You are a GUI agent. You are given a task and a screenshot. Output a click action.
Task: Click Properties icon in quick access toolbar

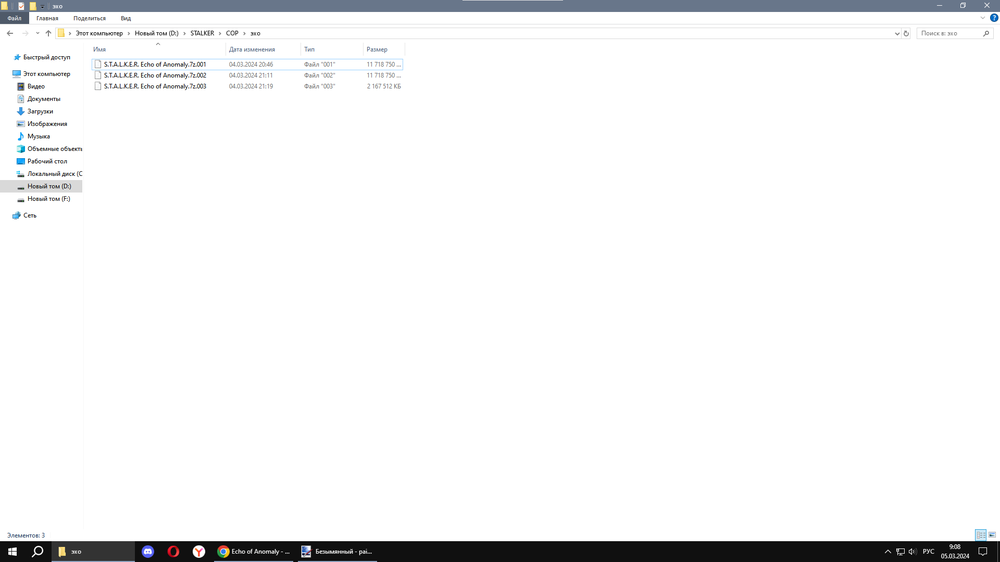tap(21, 6)
